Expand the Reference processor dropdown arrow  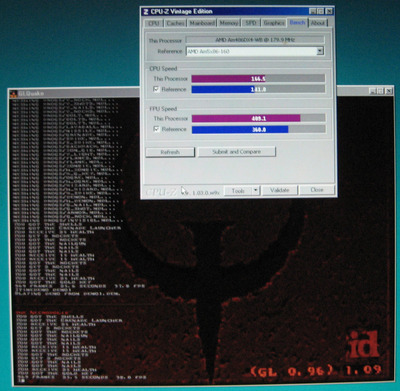pyautogui.click(x=320, y=51)
